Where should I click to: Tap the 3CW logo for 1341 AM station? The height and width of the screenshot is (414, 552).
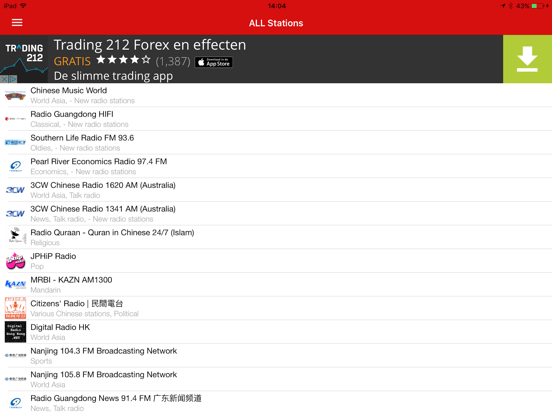tap(15, 213)
